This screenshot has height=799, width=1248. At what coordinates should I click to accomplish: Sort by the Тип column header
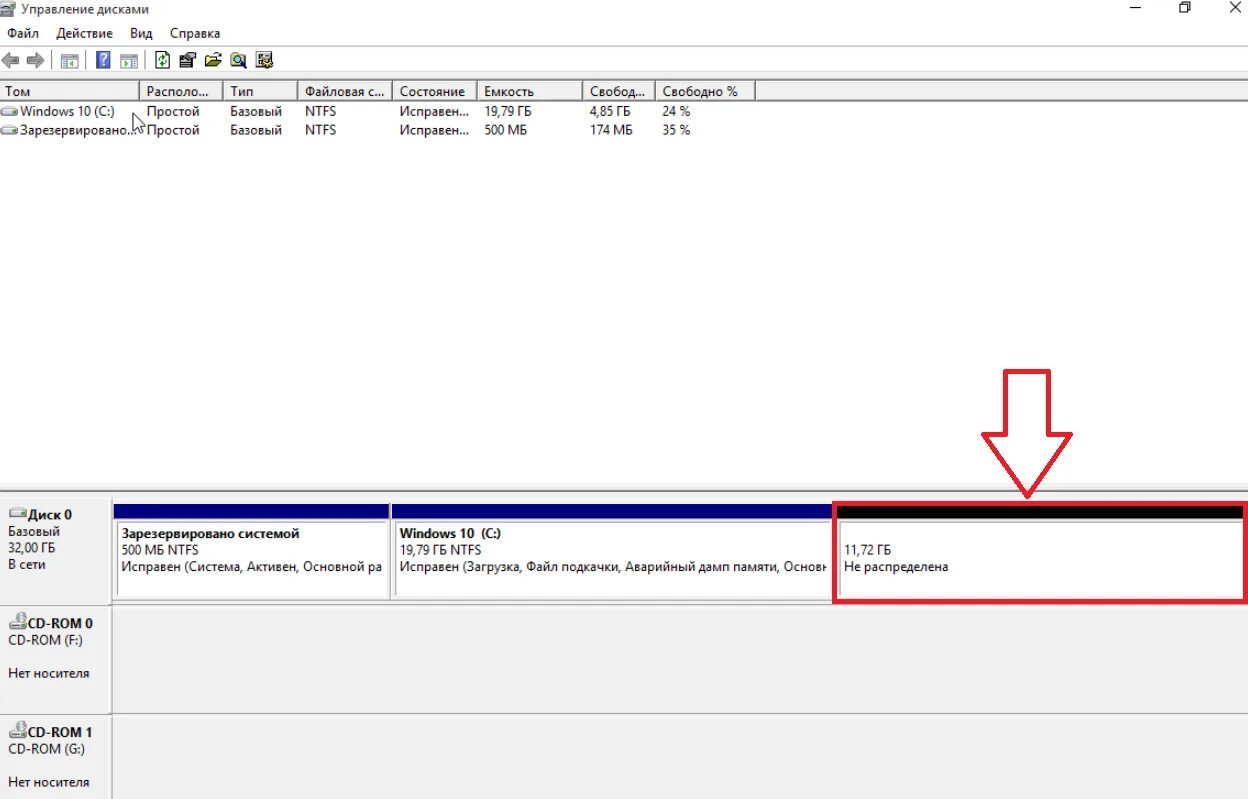pos(260,91)
